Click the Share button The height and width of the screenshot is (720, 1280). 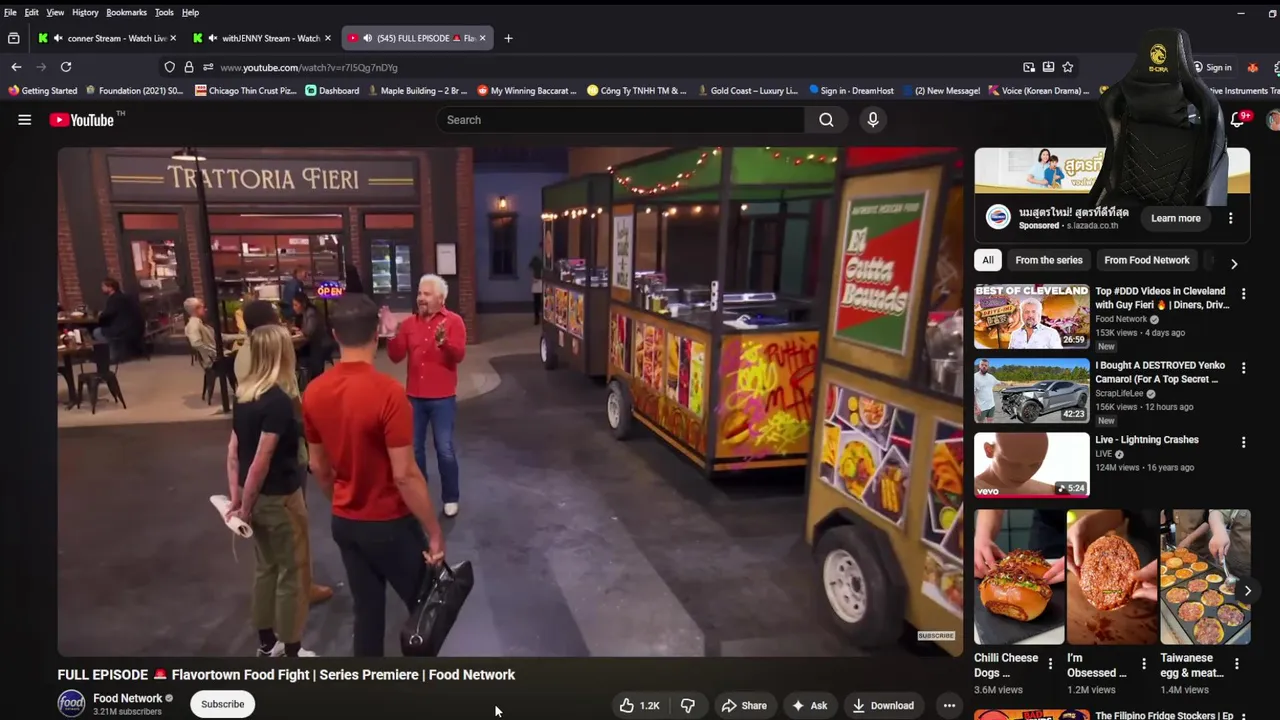[744, 706]
